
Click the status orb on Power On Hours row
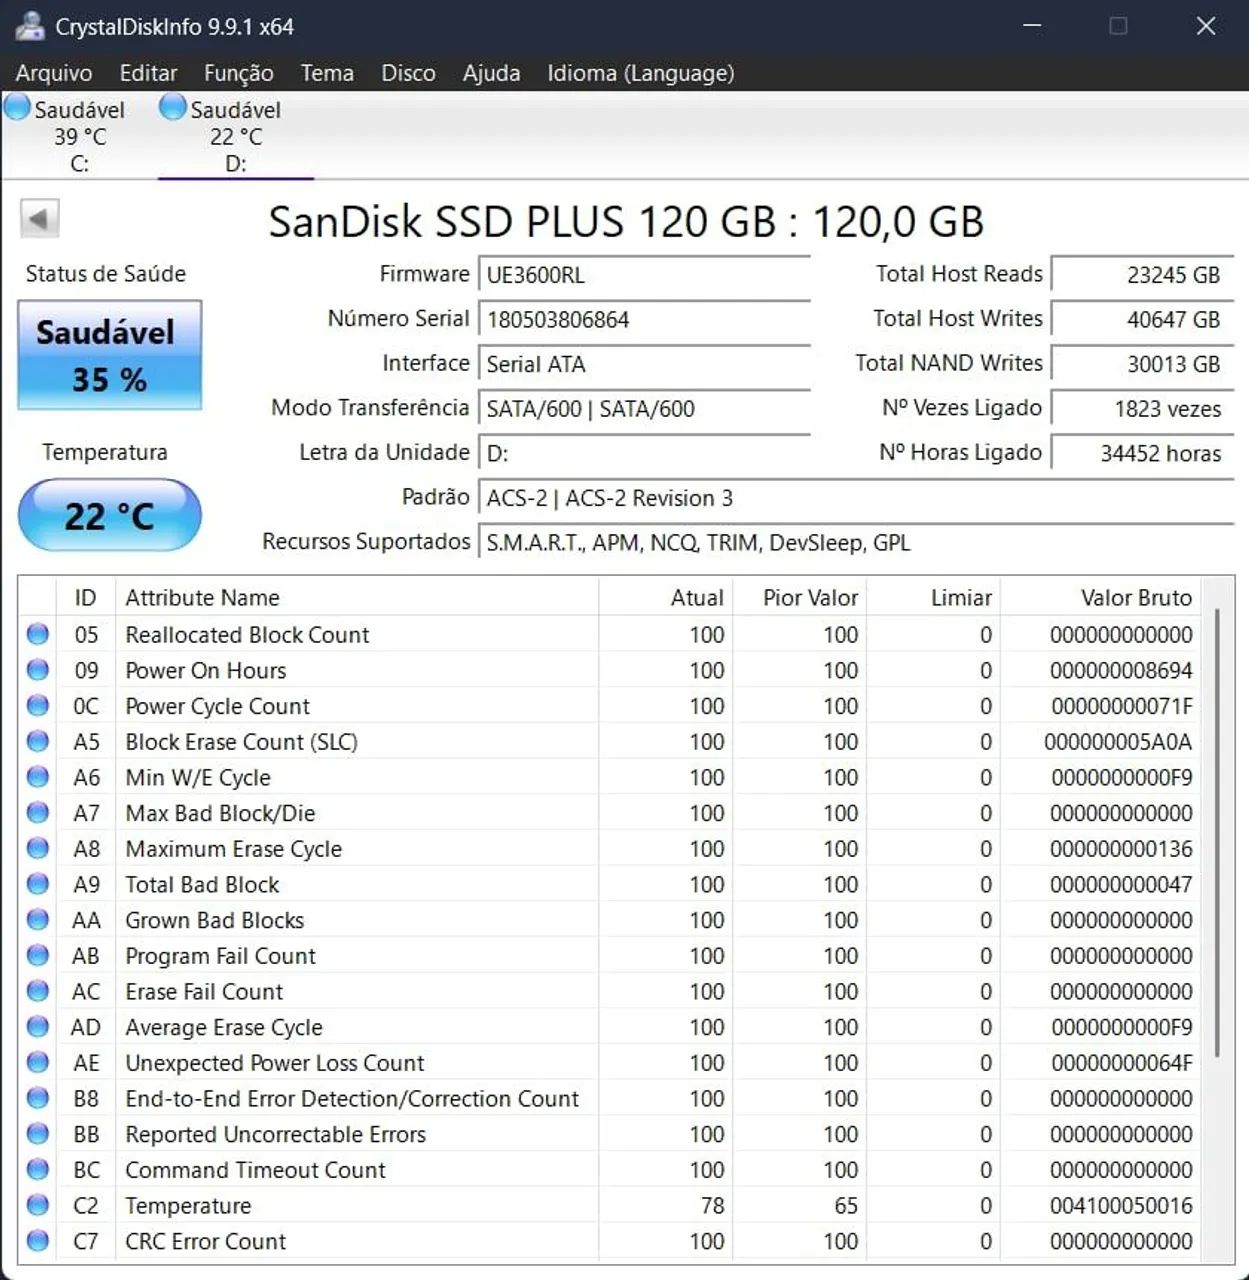point(38,670)
